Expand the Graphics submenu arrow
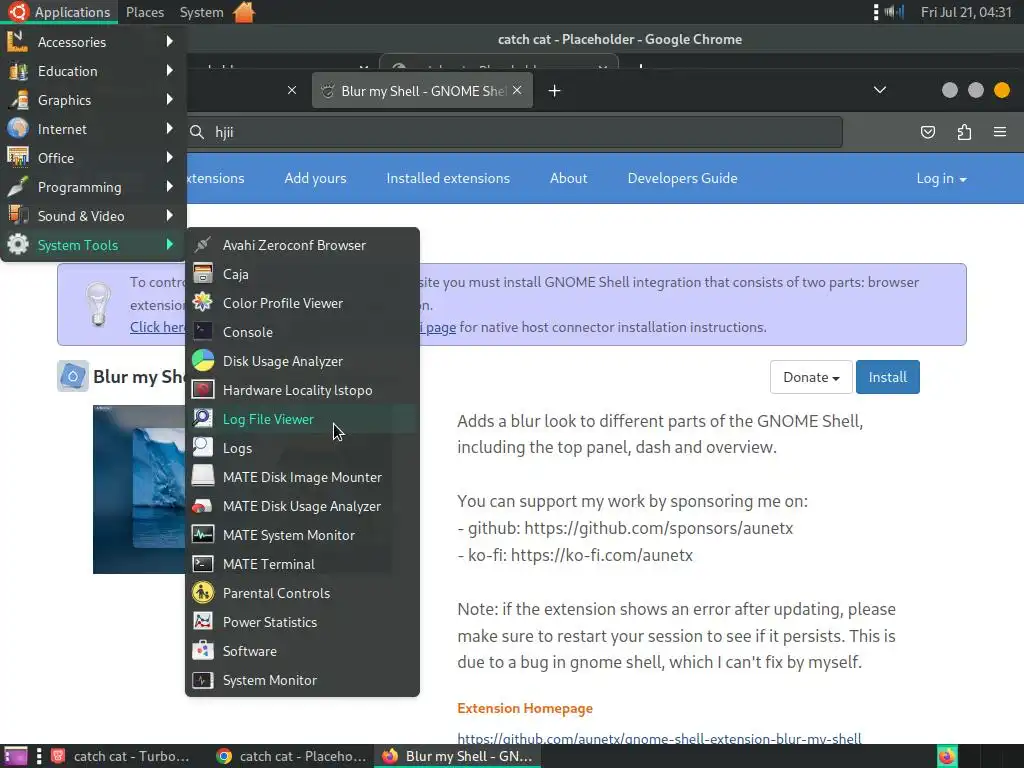The height and width of the screenshot is (768, 1024). tap(170, 99)
